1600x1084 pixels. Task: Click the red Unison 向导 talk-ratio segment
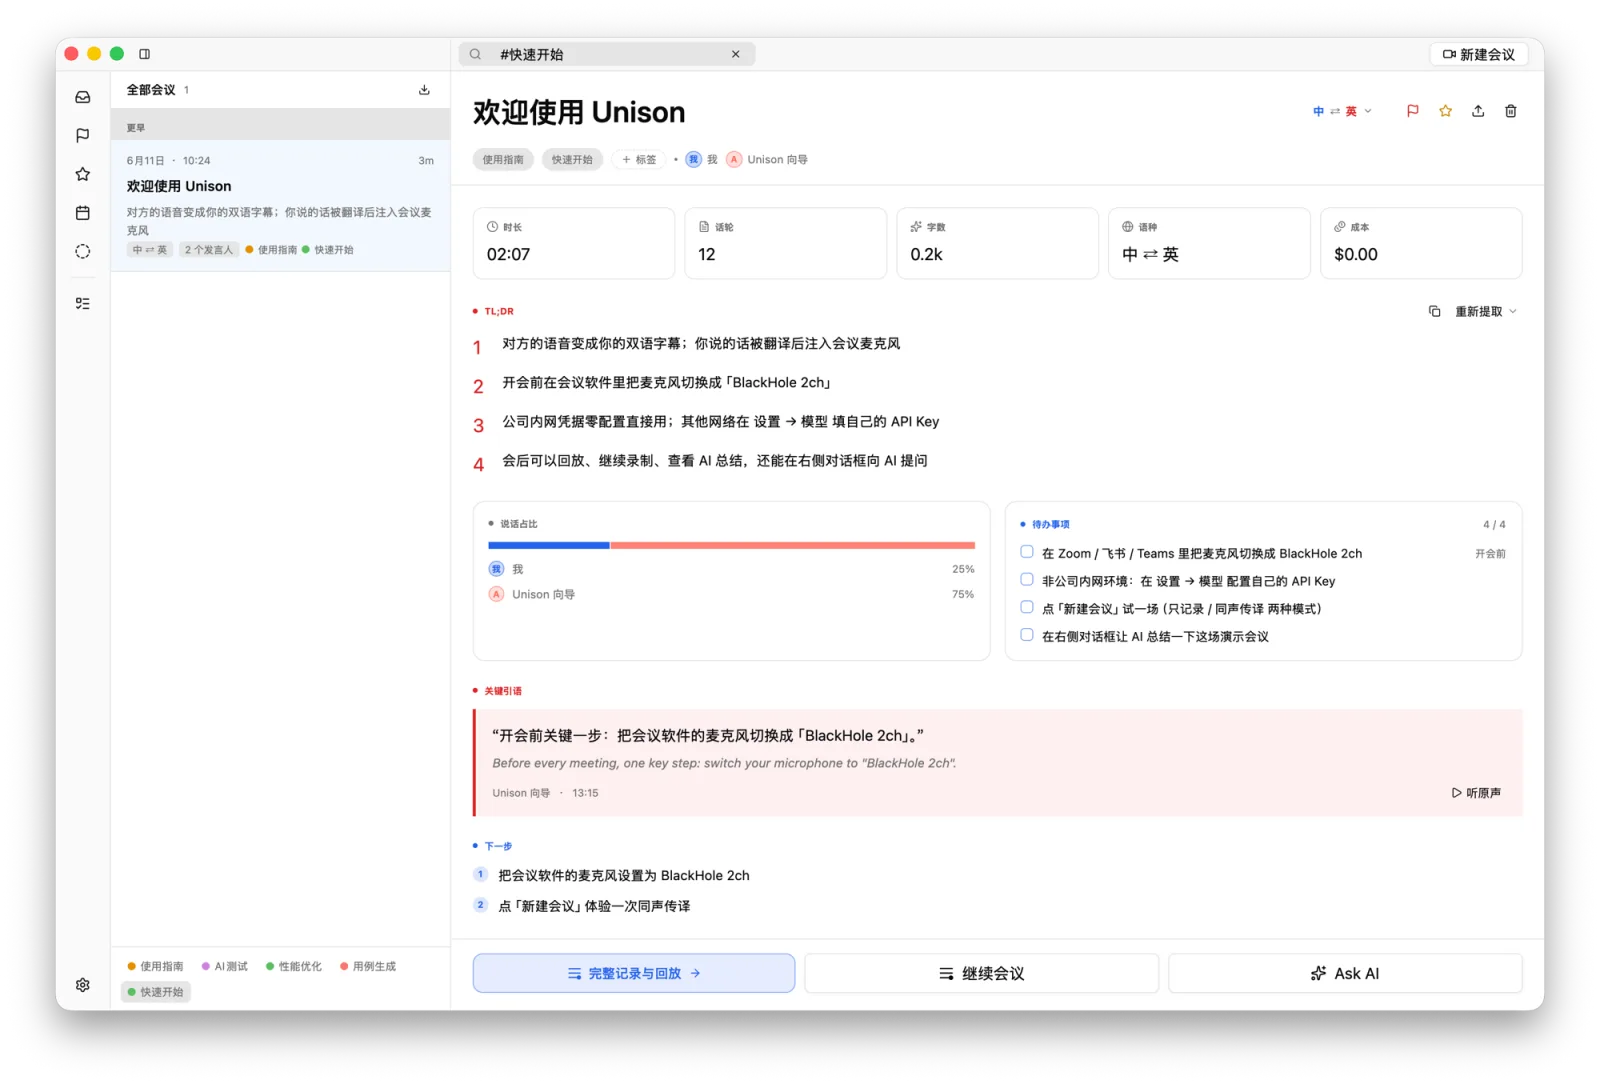tap(792, 545)
